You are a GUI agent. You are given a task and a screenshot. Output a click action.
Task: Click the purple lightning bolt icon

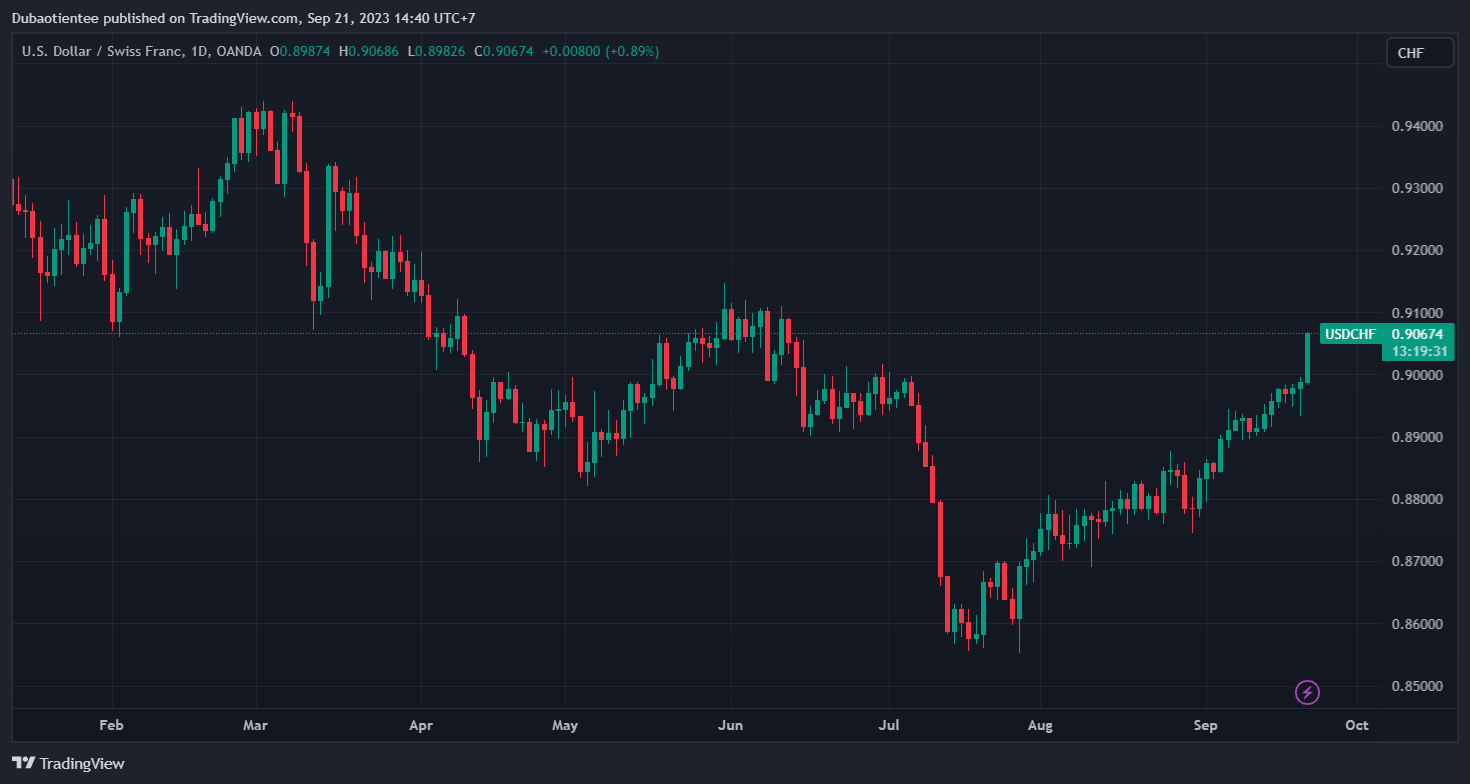(x=1307, y=692)
